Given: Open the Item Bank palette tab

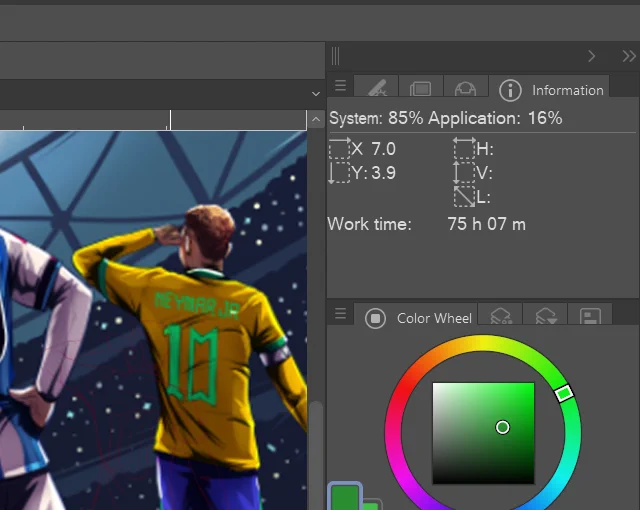Looking at the screenshot, I should pyautogui.click(x=466, y=86).
